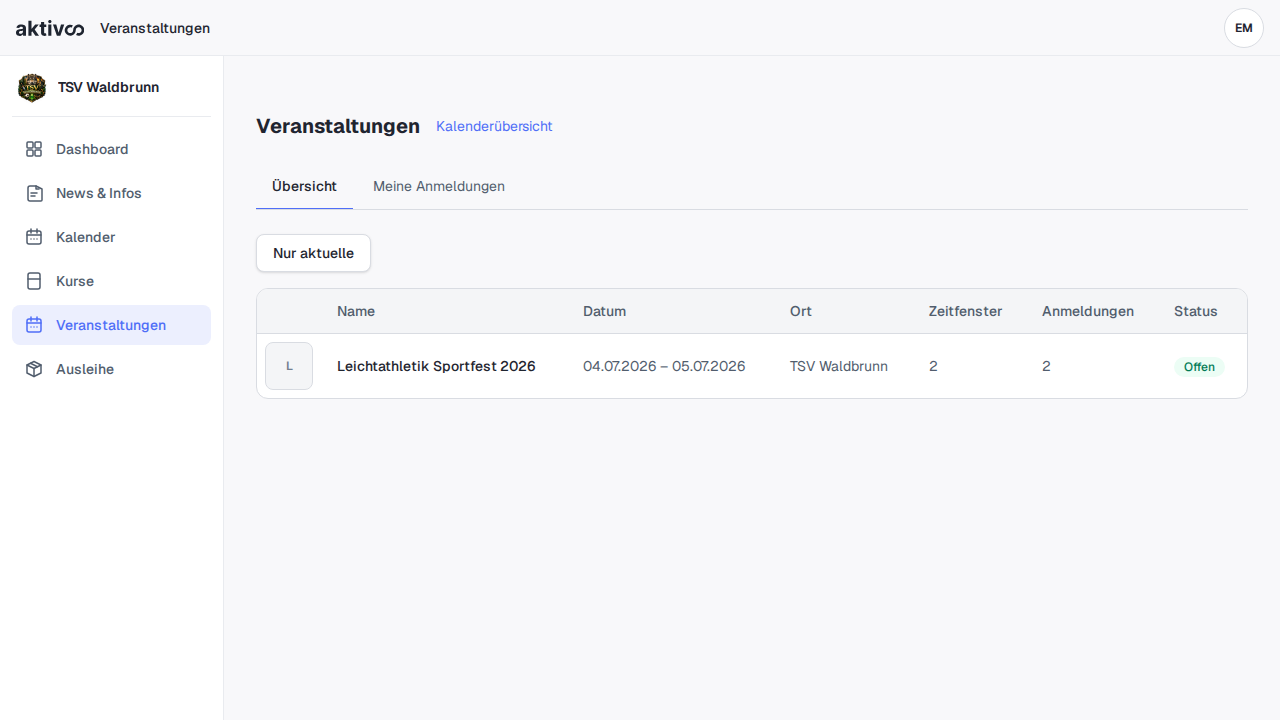Open the Ausleihe section

[111, 369]
